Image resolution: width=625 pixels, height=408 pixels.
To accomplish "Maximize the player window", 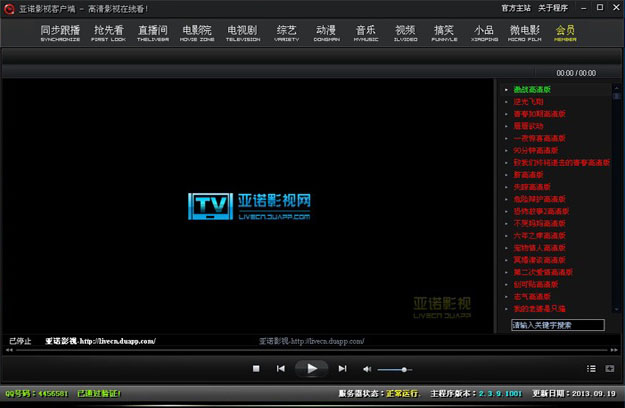I will click(x=600, y=8).
